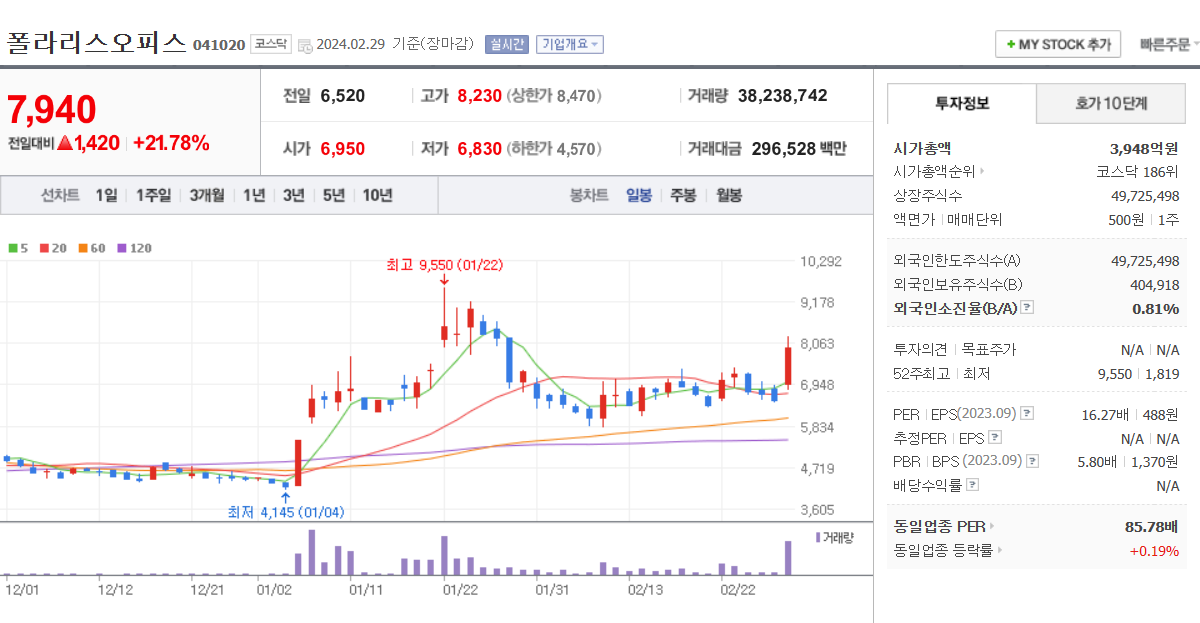Select the 1일 line chart period
The width and height of the screenshot is (1200, 623).
click(x=106, y=195)
